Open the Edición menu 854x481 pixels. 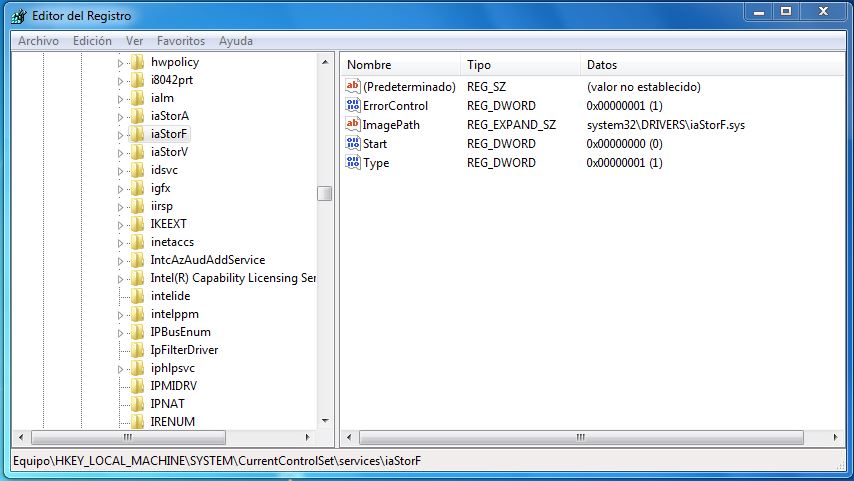92,41
